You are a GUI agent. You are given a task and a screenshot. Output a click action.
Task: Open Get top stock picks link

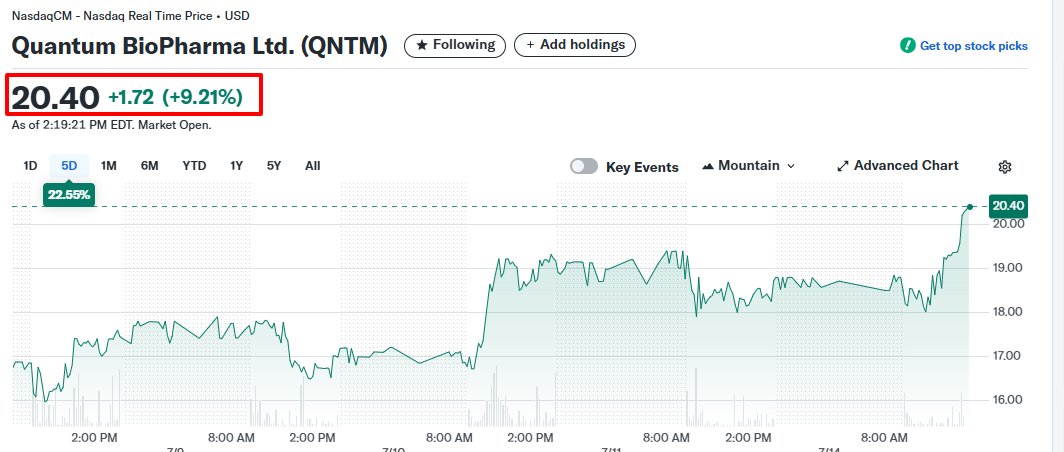(x=974, y=46)
